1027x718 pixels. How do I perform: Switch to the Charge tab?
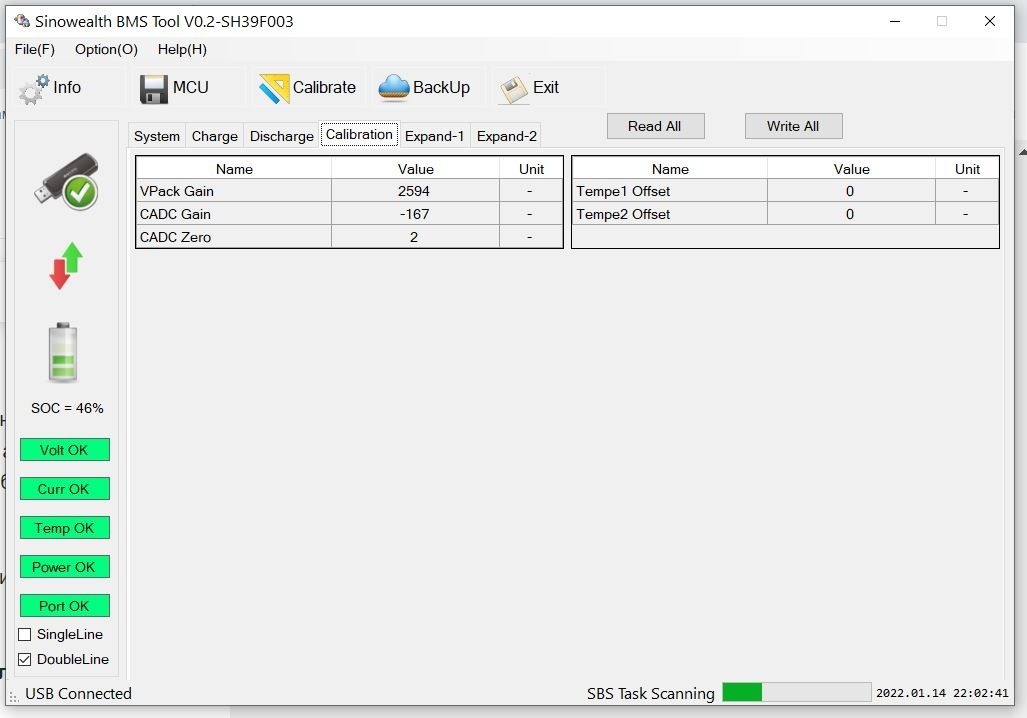[x=214, y=136]
